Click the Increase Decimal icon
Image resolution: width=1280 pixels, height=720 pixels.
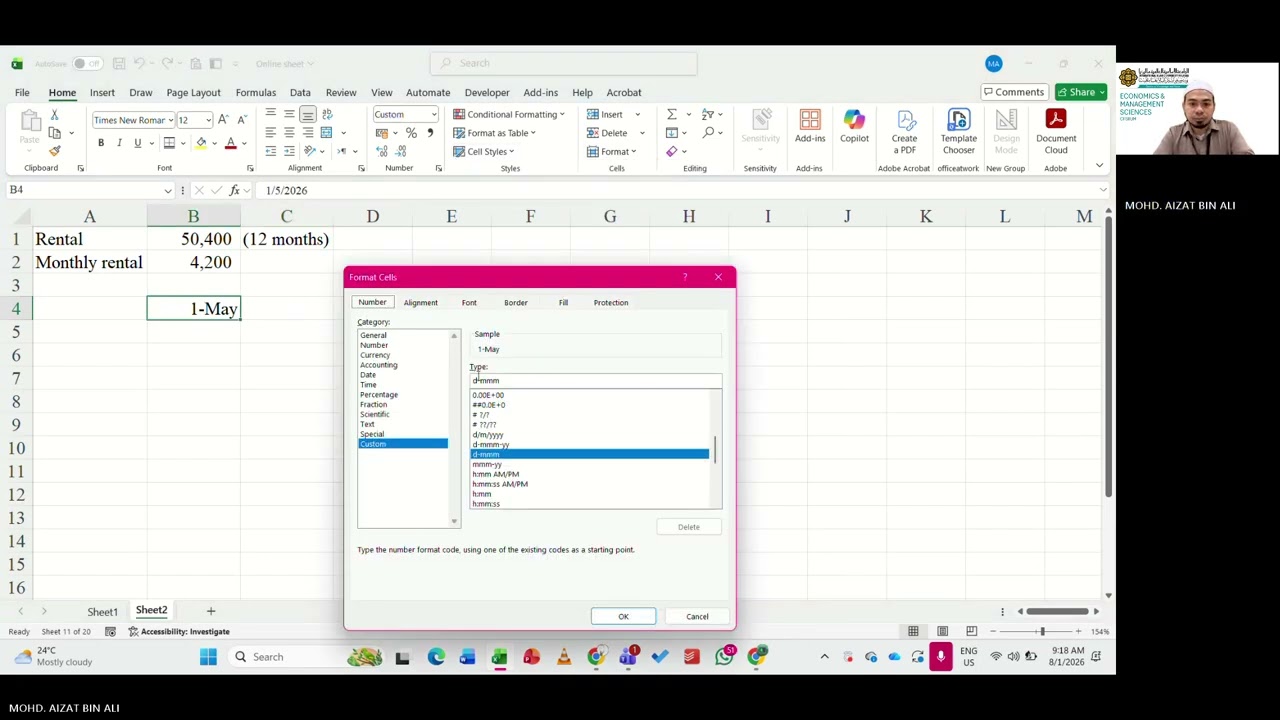tap(382, 151)
